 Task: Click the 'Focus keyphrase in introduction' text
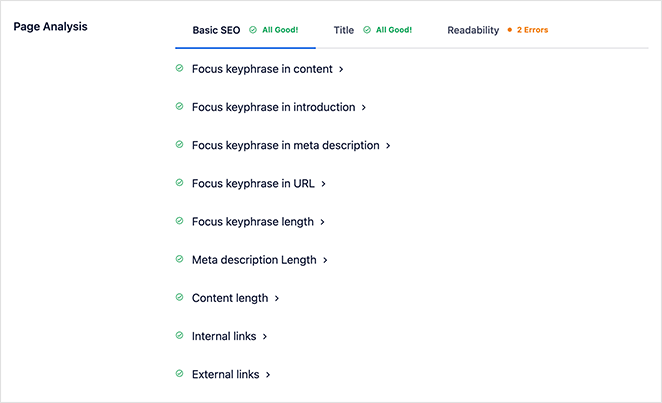point(274,108)
